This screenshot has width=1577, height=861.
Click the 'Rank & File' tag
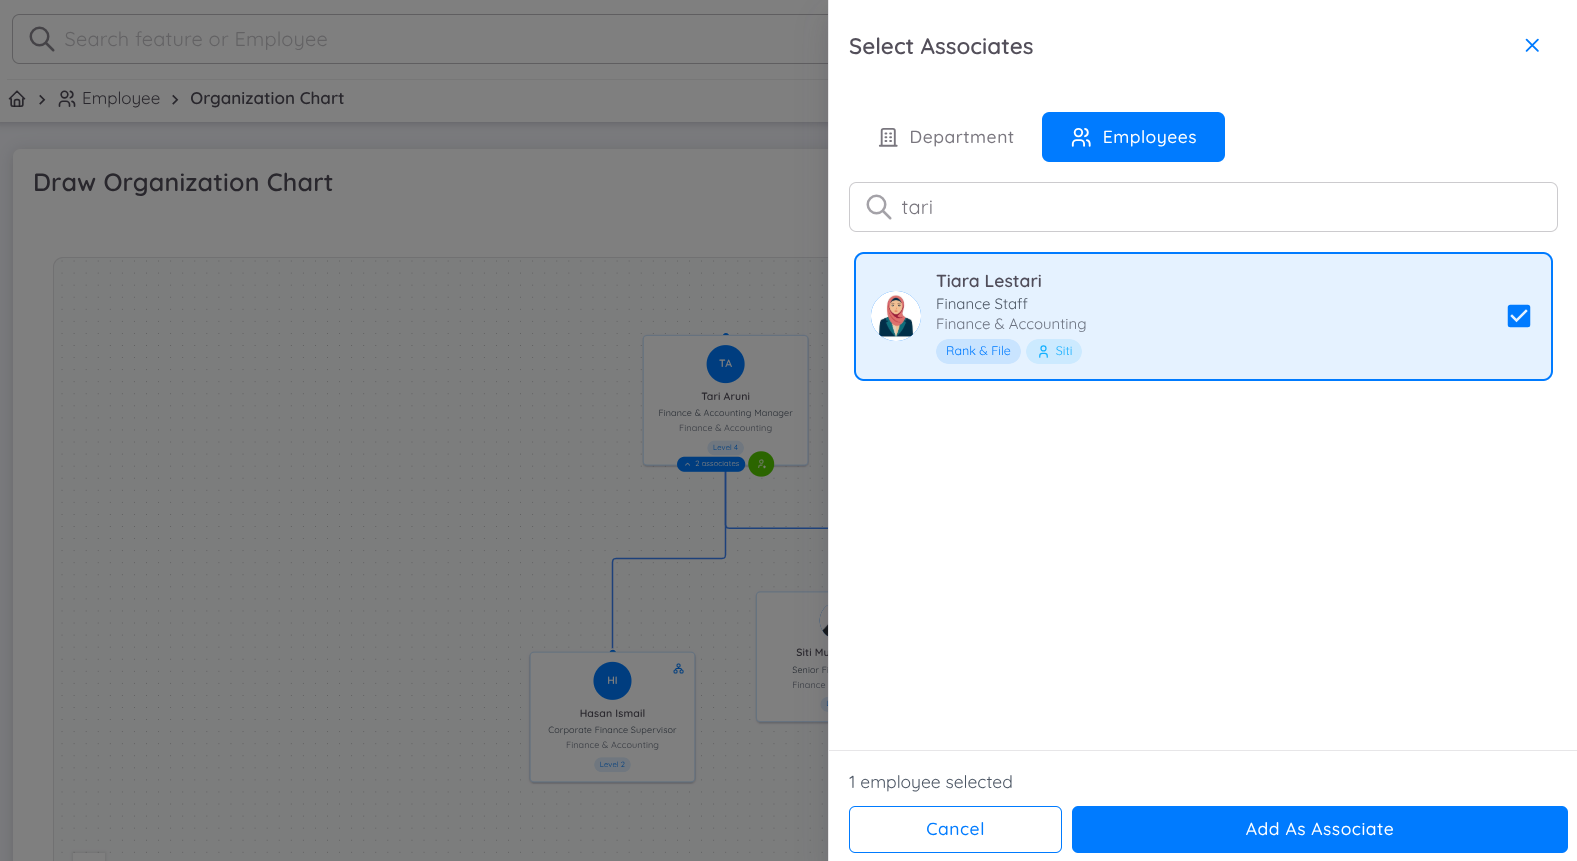click(x=978, y=351)
